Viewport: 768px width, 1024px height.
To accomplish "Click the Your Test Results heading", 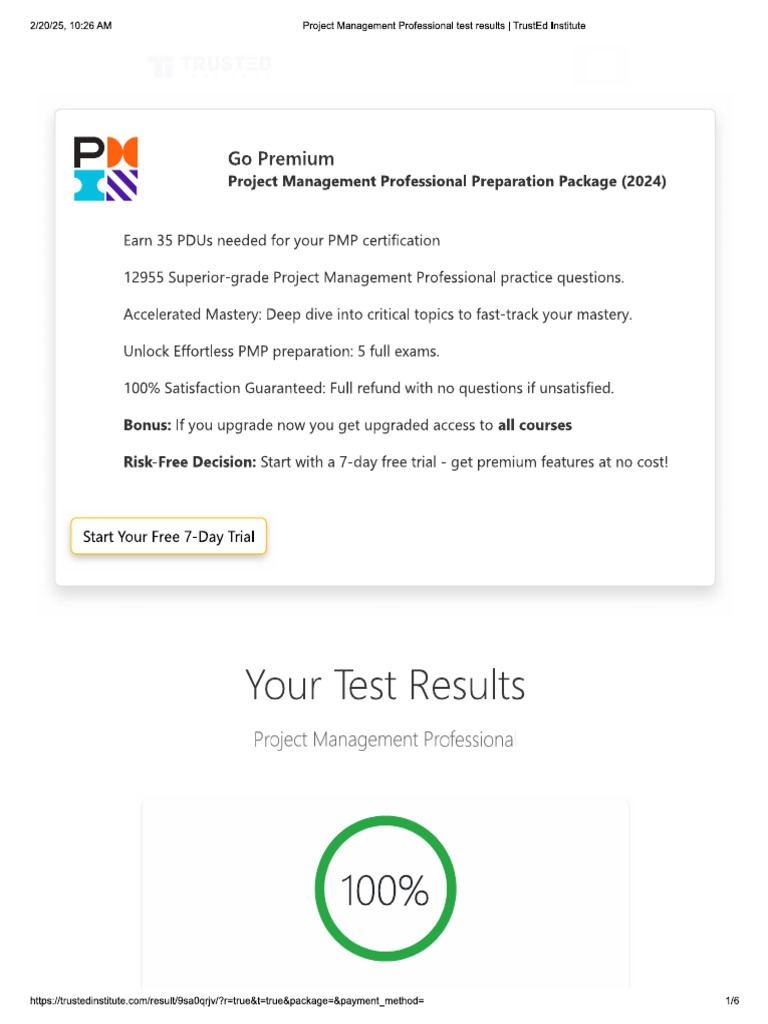I will pyautogui.click(x=385, y=686).
